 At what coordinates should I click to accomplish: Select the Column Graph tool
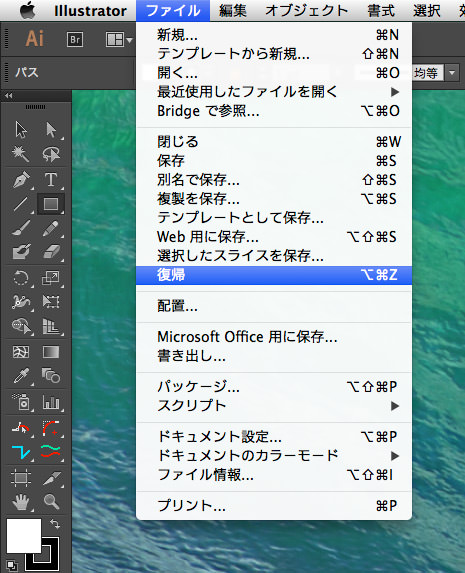51,402
